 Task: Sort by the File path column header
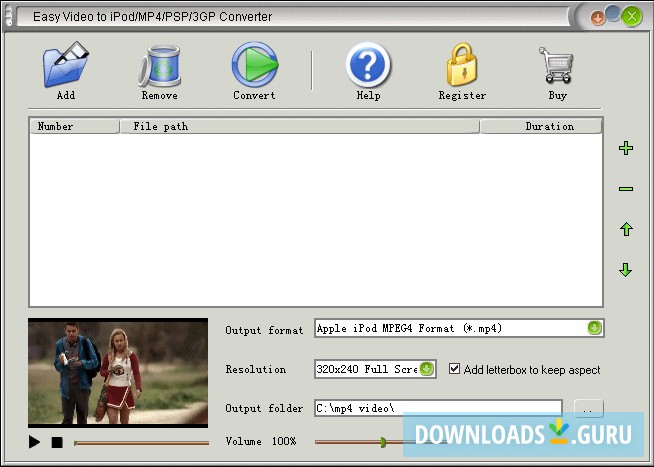click(299, 126)
